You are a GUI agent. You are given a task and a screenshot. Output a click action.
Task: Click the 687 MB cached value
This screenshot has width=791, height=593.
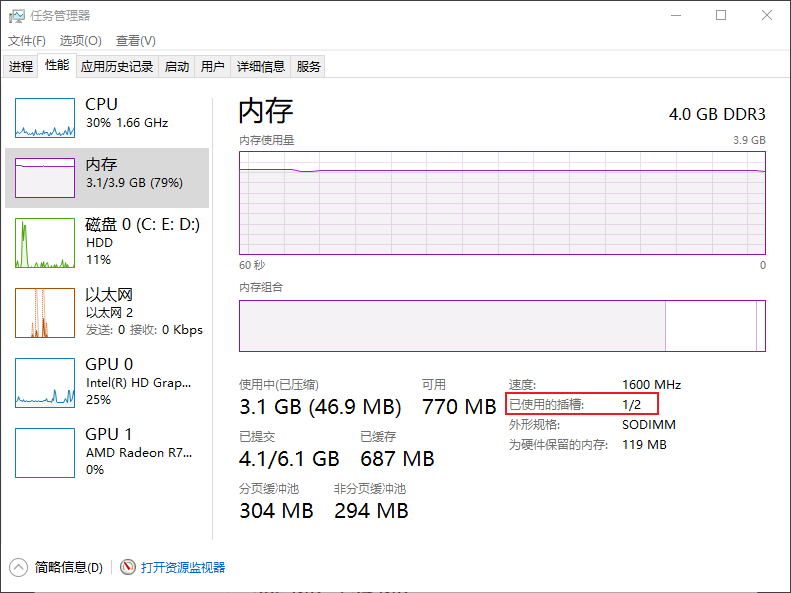397,458
